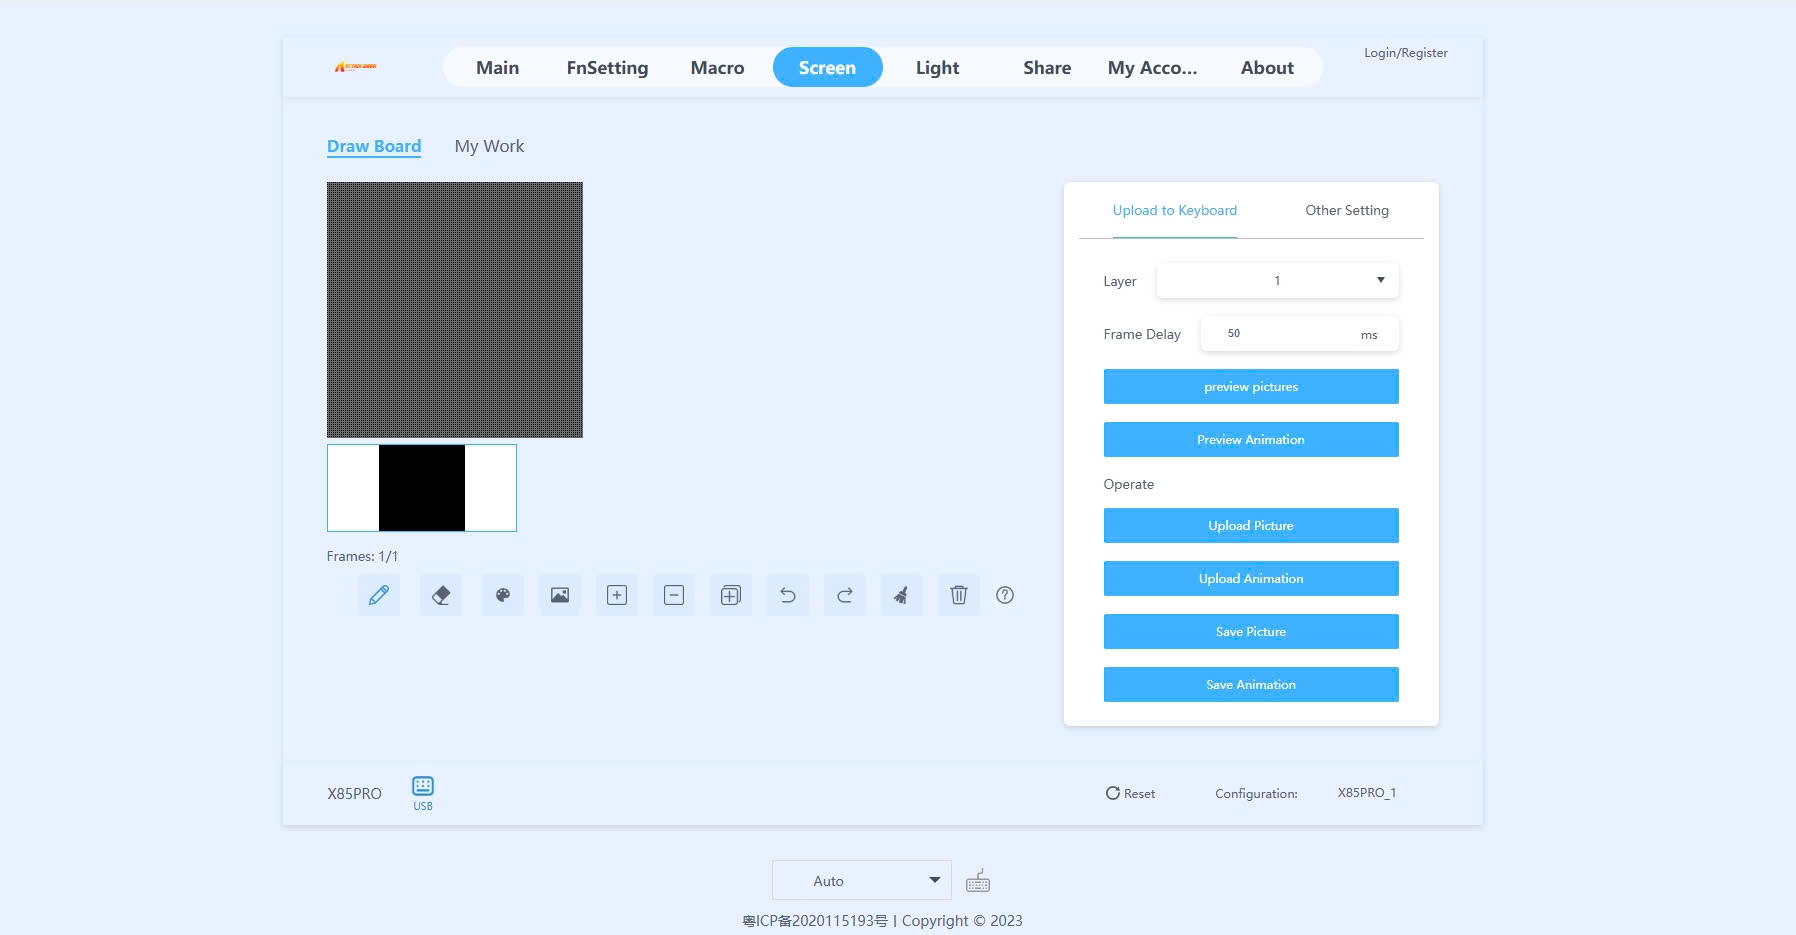
Task: Go to the Macro tab
Action: (x=717, y=67)
